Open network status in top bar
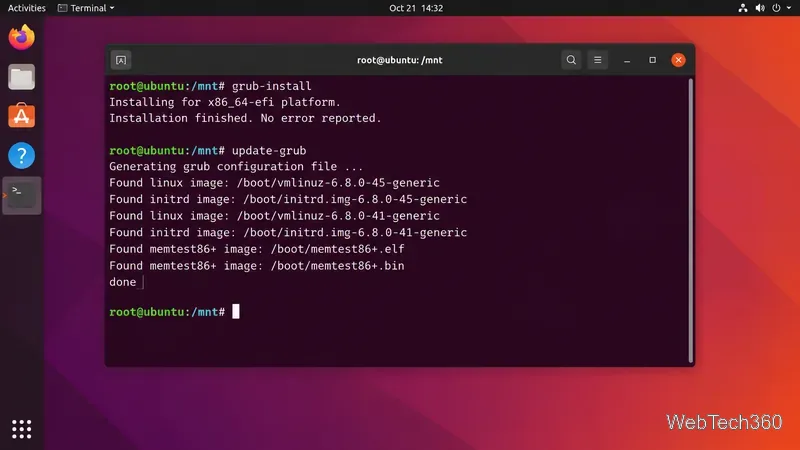 tap(743, 8)
